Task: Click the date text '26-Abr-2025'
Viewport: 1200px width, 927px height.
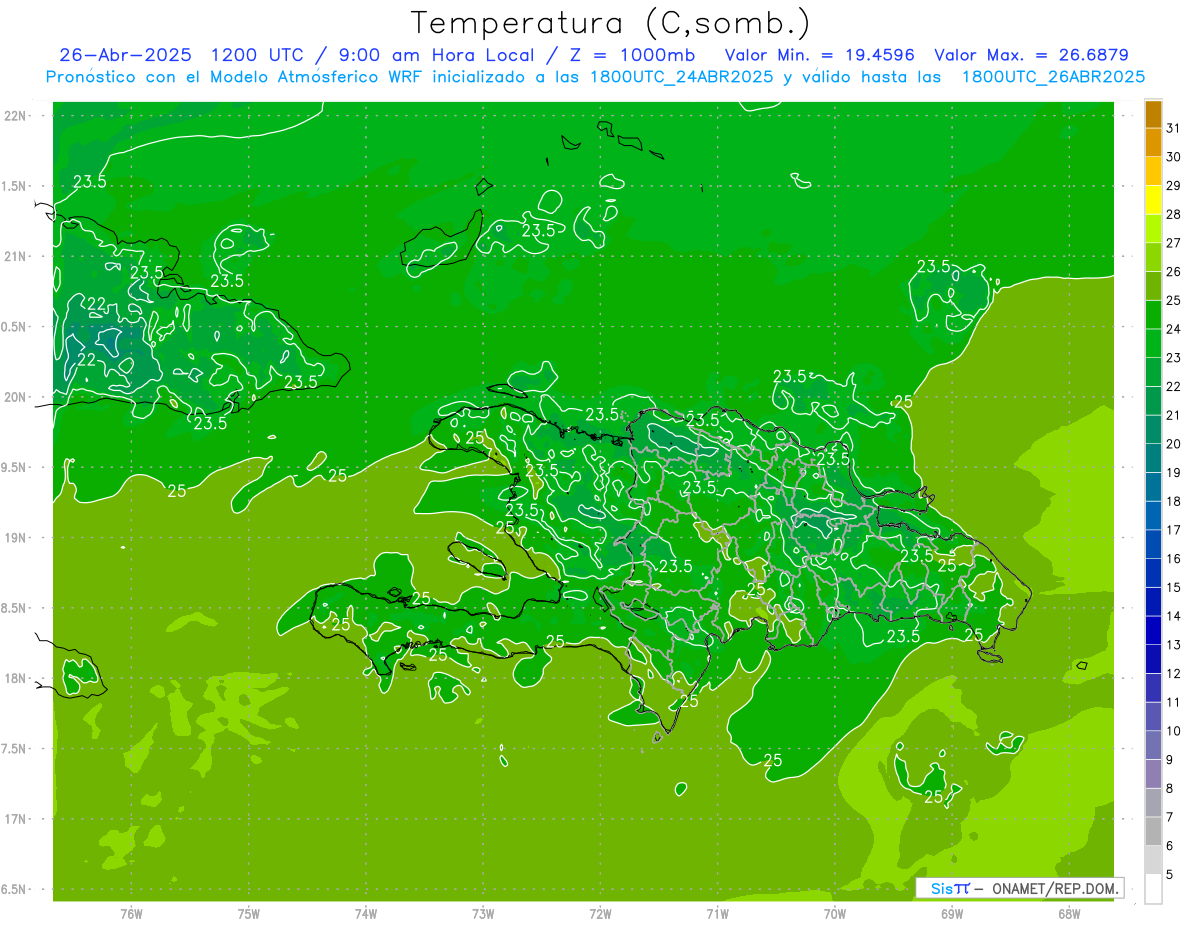Action: [x=125, y=55]
